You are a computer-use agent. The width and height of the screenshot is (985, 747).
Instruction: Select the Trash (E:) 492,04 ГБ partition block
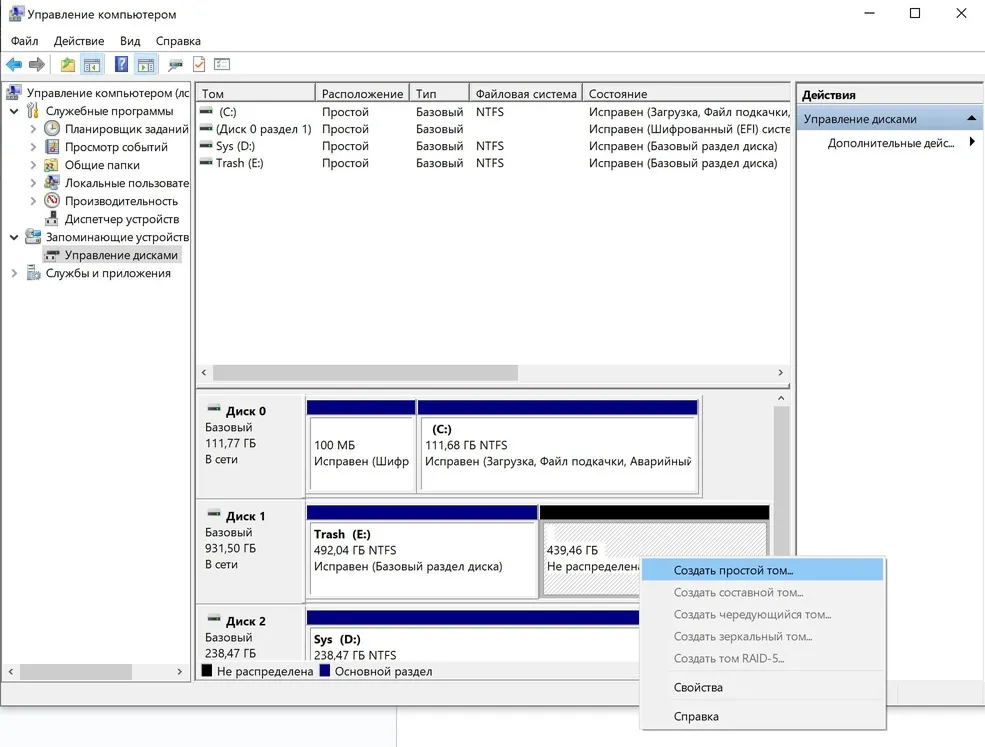[422, 551]
